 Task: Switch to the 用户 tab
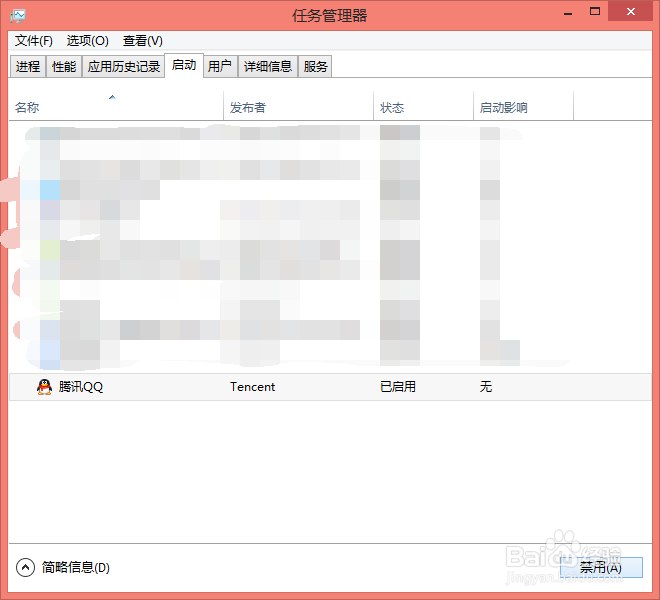[x=220, y=67]
